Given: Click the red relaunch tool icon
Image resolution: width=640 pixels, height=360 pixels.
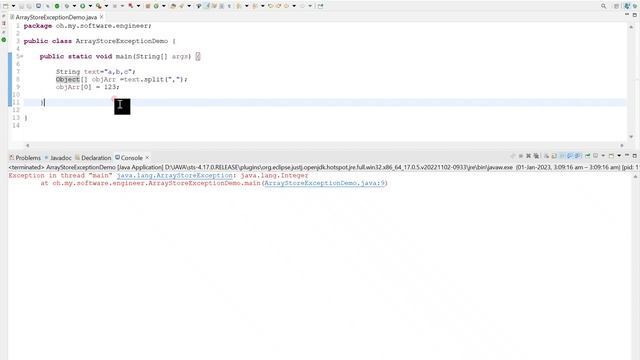Looking at the screenshot, I should tap(131, 6).
